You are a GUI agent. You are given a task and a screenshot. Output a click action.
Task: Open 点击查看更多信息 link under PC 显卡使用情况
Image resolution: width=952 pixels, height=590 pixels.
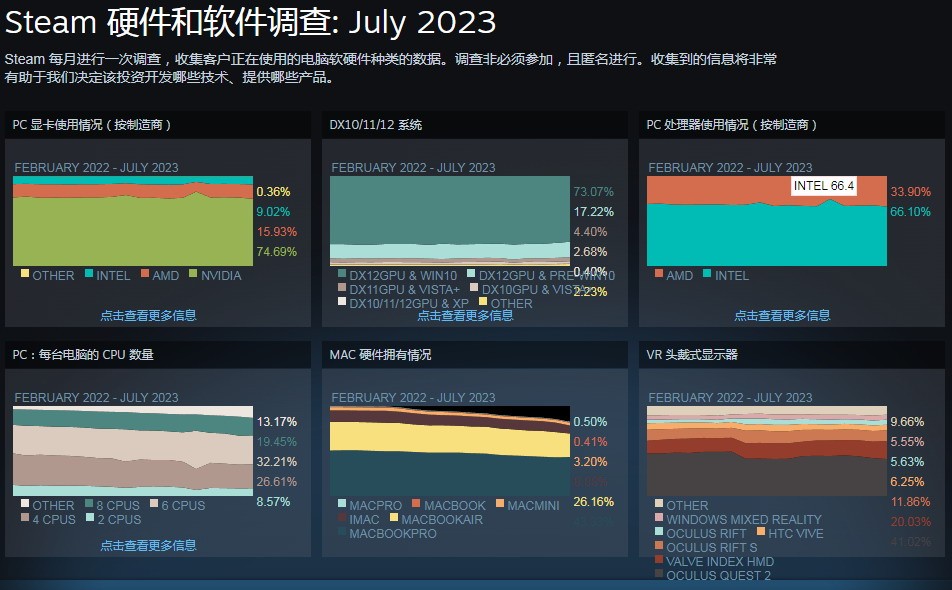tap(148, 315)
